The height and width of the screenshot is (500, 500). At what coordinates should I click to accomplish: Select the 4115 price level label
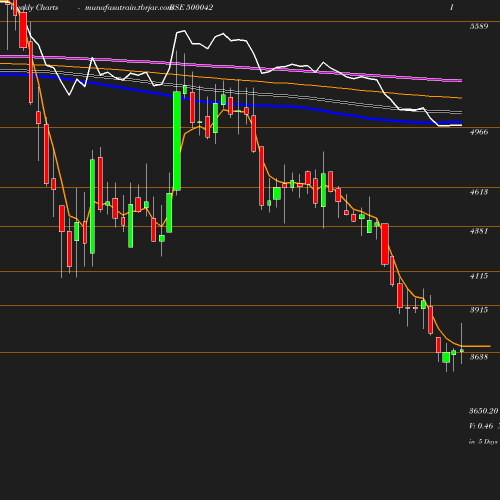click(x=479, y=276)
